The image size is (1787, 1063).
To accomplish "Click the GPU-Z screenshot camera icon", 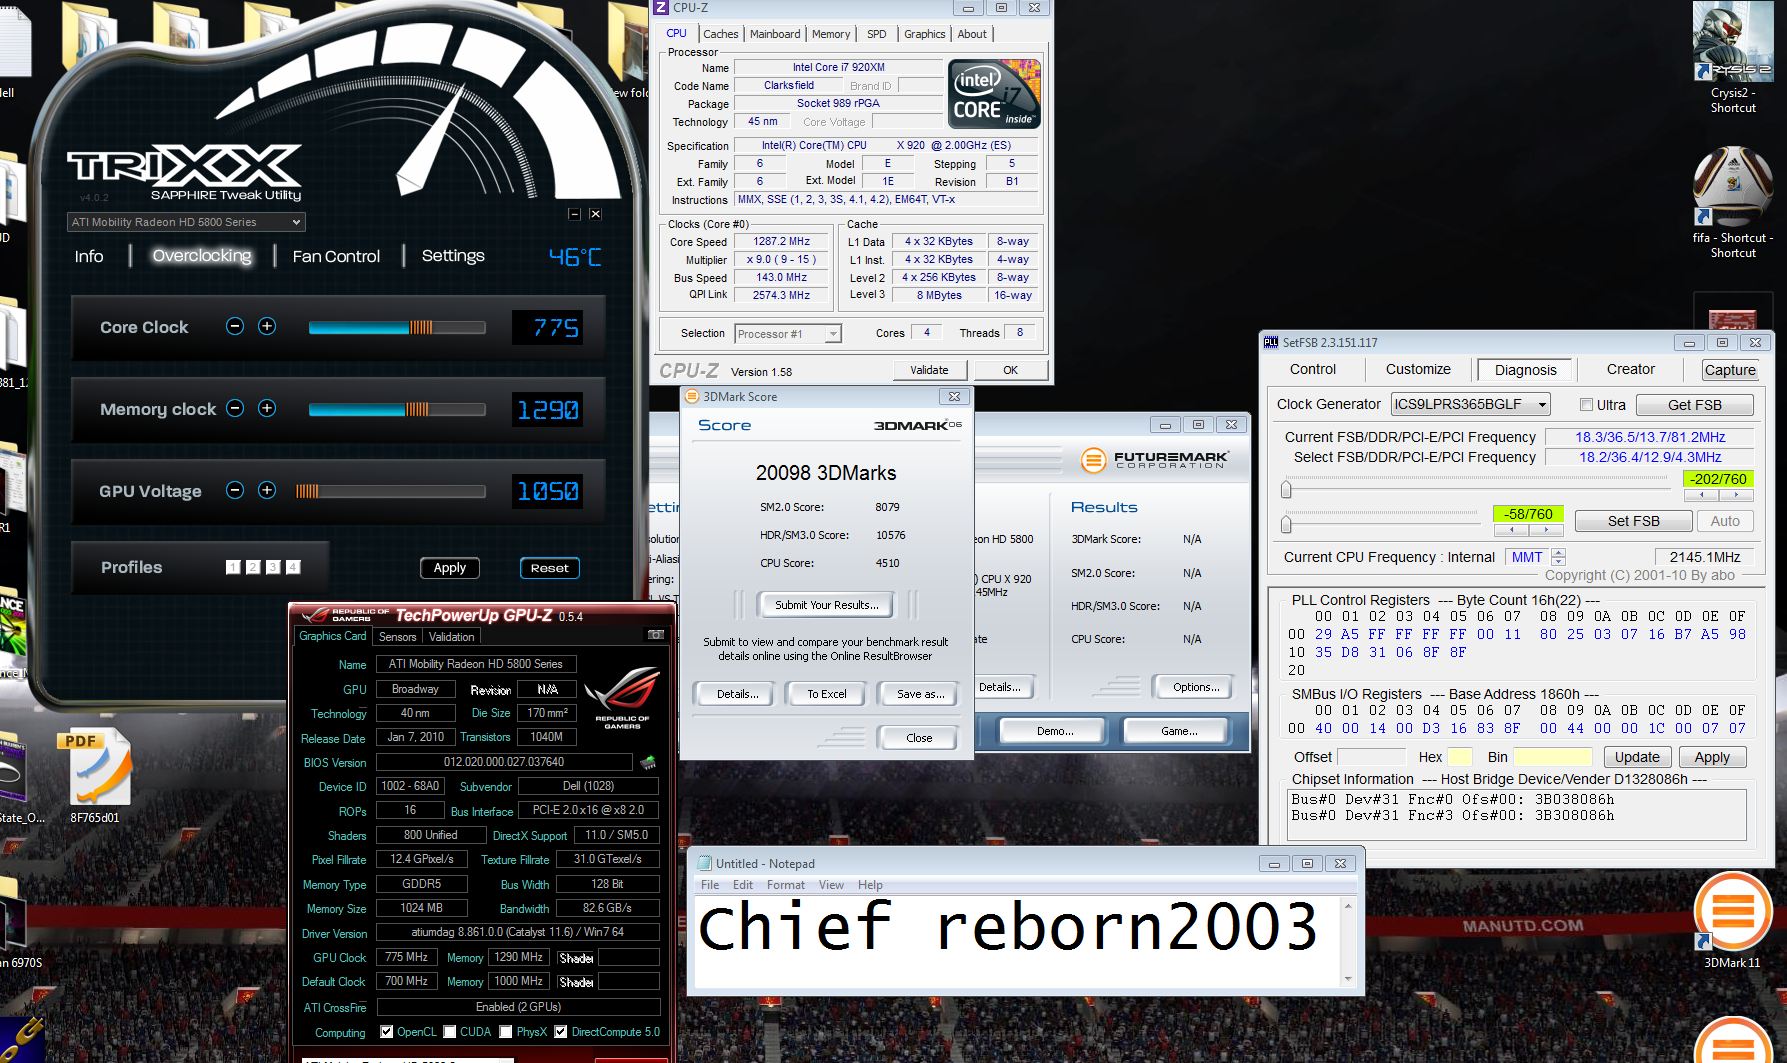I will tap(656, 635).
